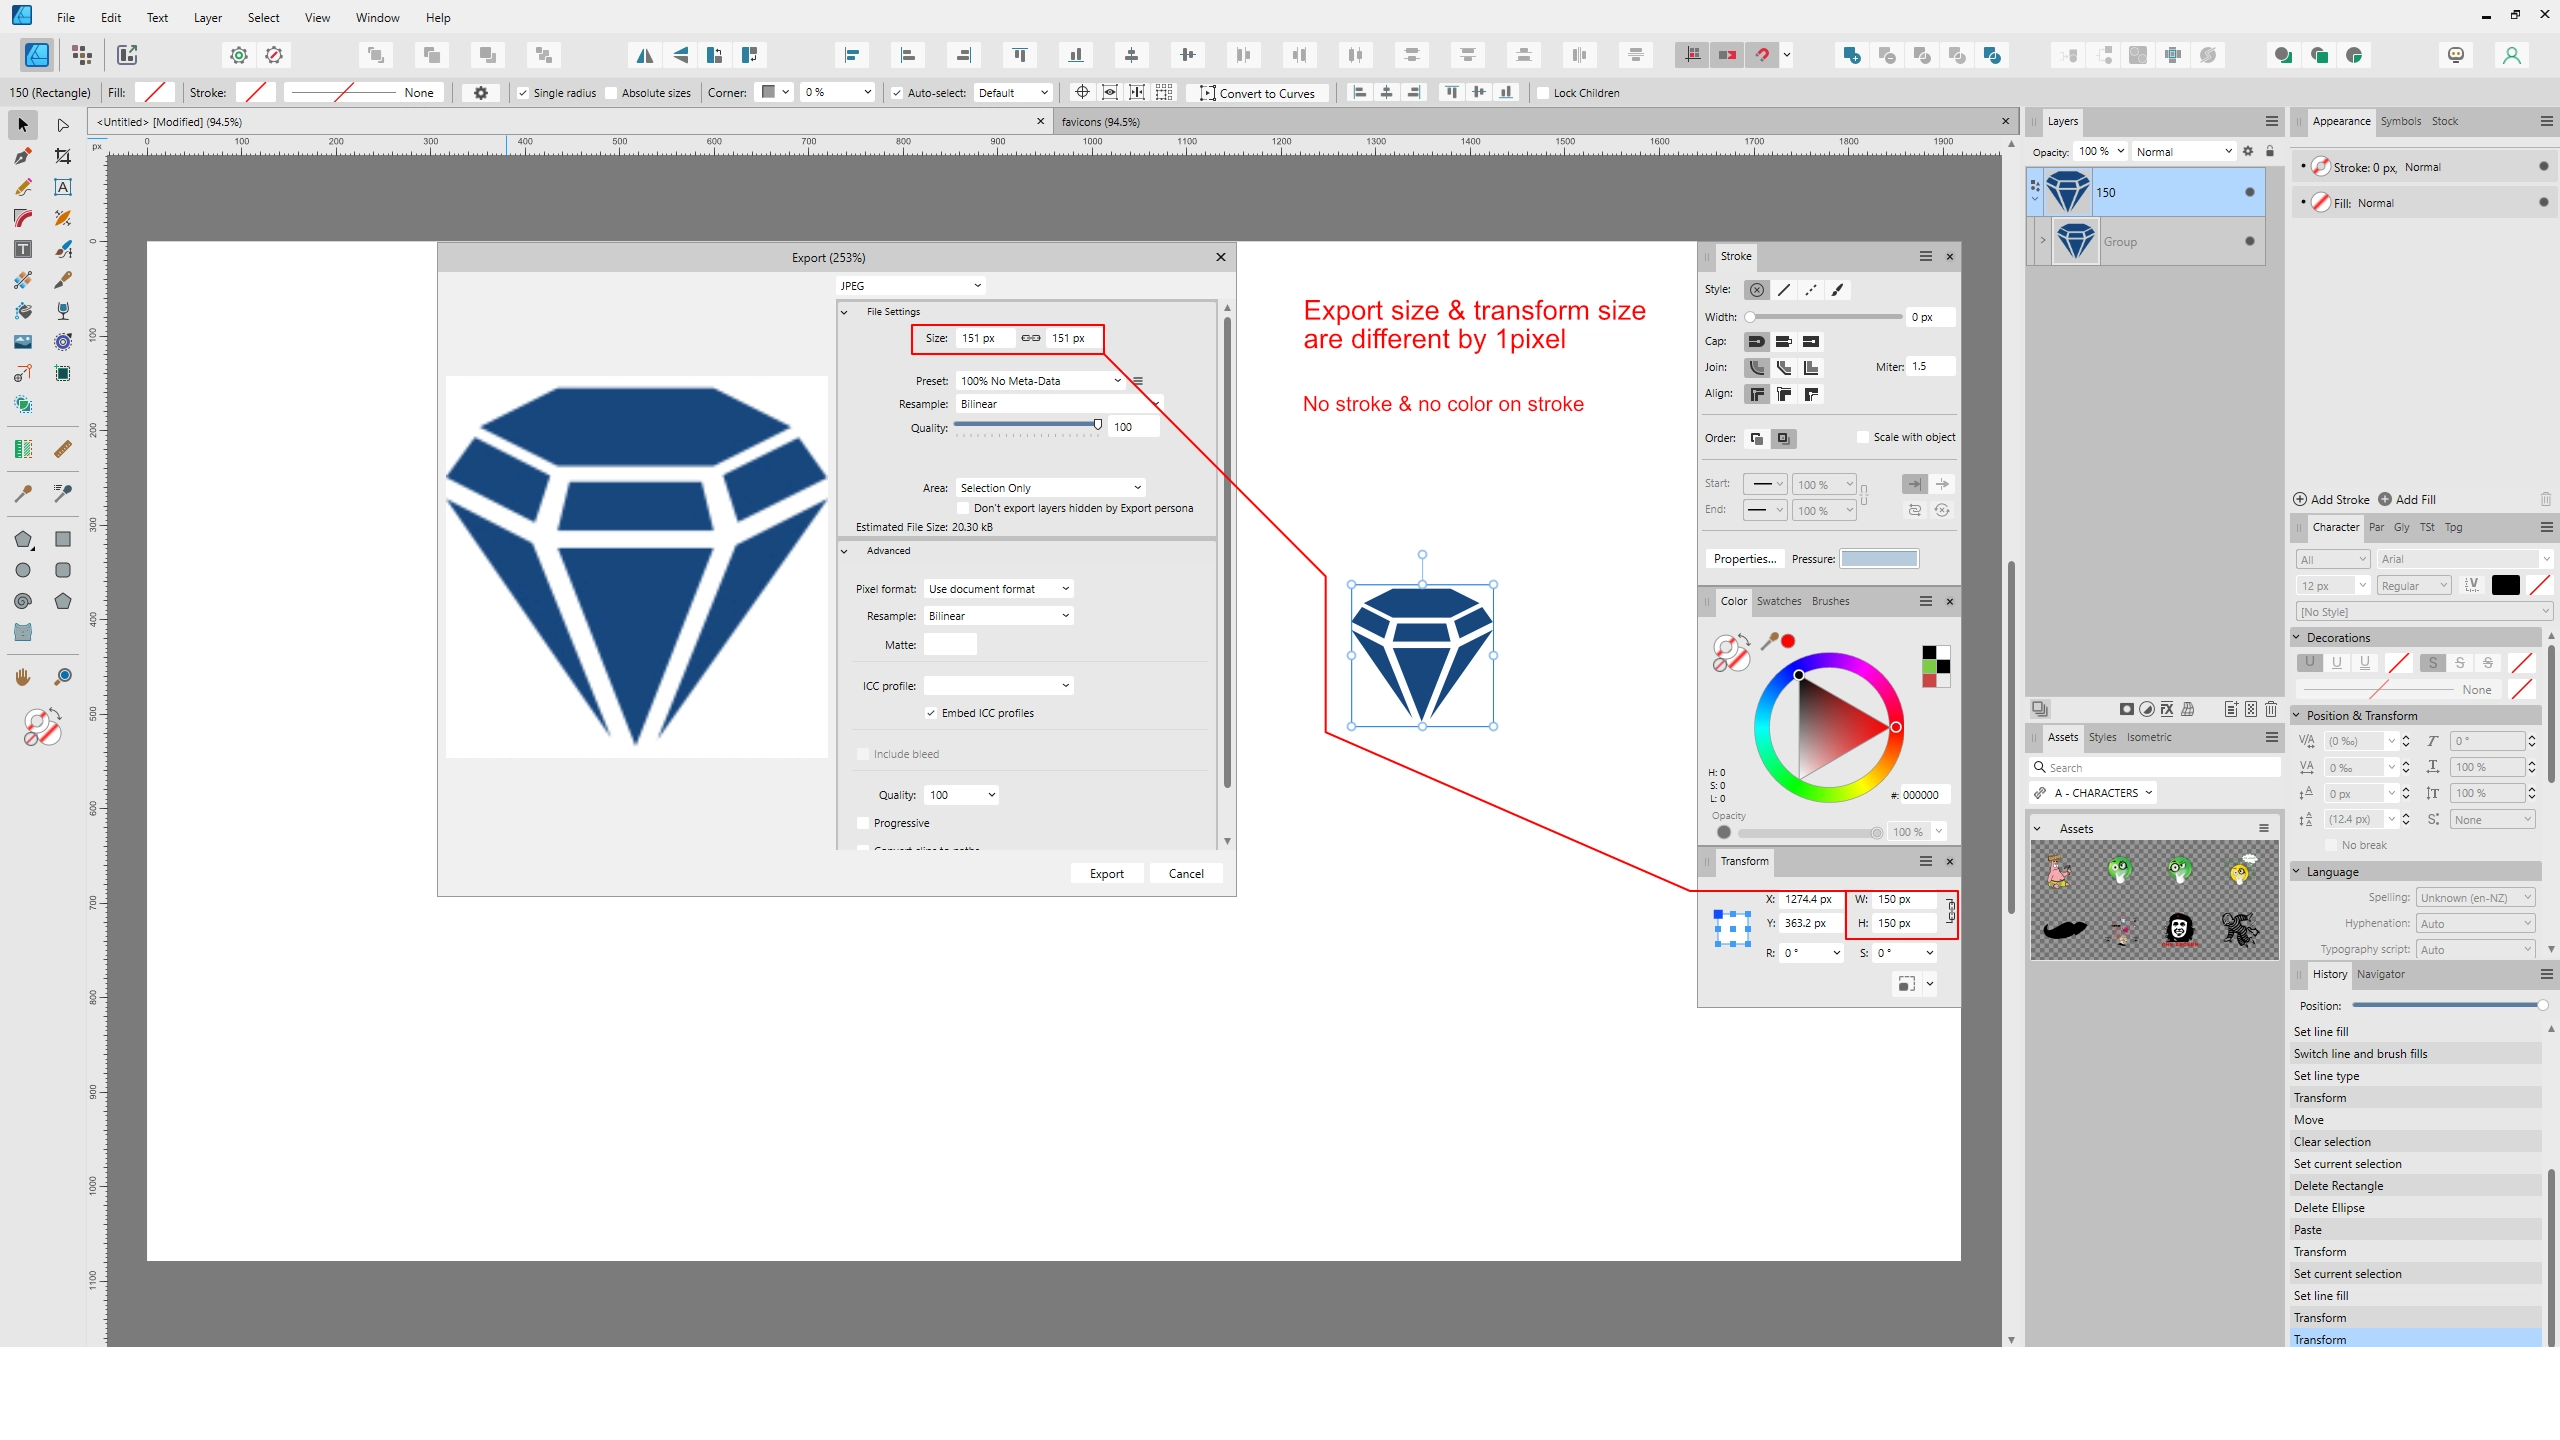Click Add Stroke in the Appearance panel
This screenshot has height=1440, width=2560.
2331,499
